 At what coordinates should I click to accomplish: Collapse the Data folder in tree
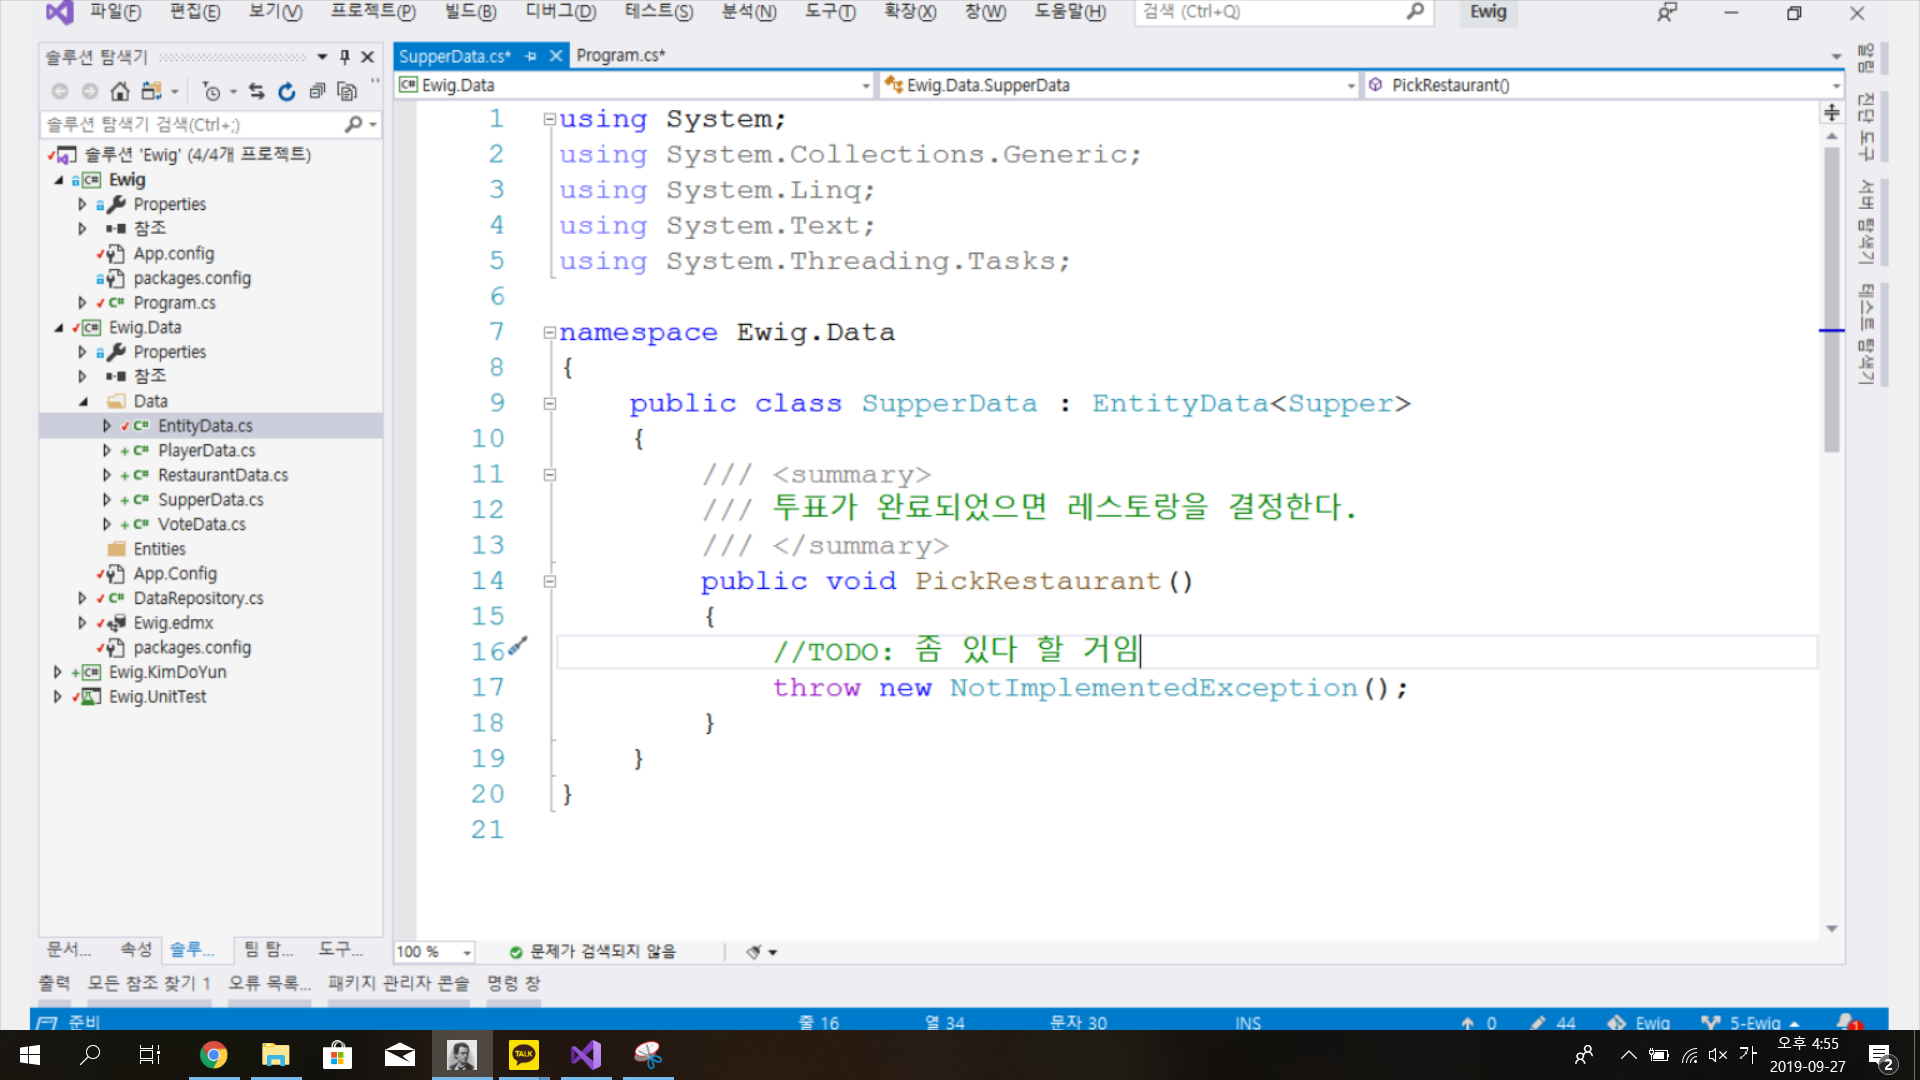coord(83,401)
